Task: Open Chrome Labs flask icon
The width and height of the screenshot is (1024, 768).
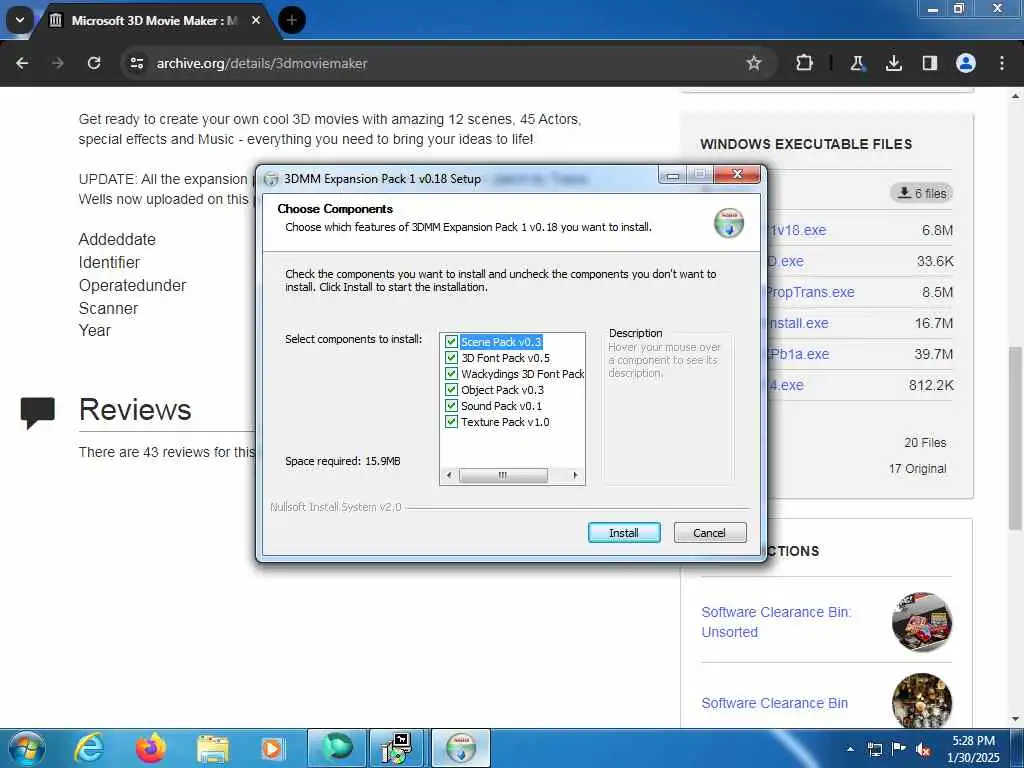Action: pyautogui.click(x=857, y=63)
